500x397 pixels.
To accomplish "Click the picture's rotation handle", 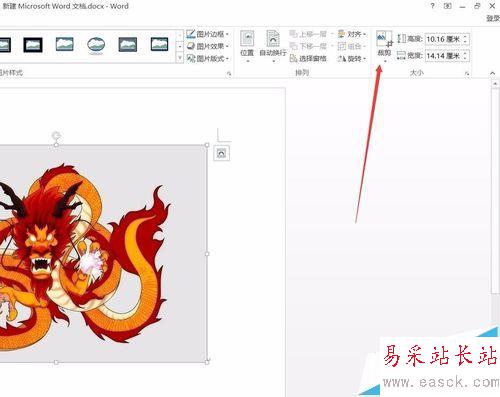I will pos(56,135).
